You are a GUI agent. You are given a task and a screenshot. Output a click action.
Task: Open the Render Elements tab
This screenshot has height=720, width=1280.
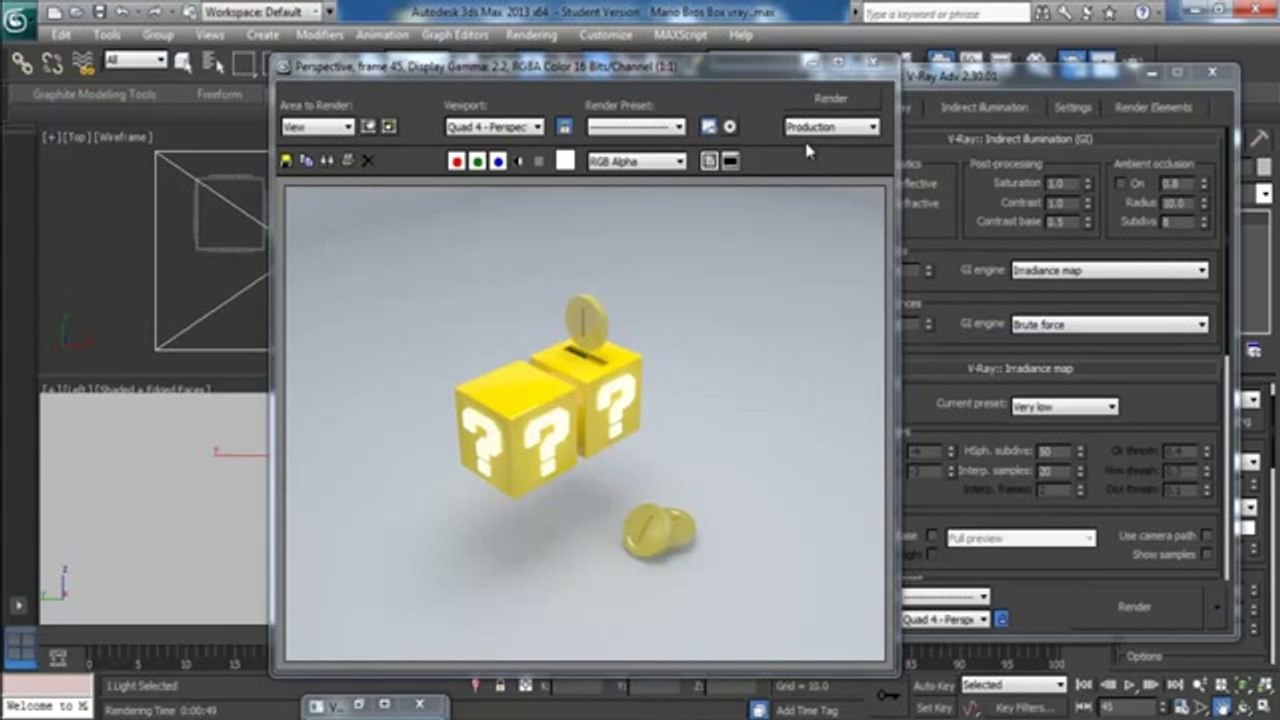(1153, 107)
